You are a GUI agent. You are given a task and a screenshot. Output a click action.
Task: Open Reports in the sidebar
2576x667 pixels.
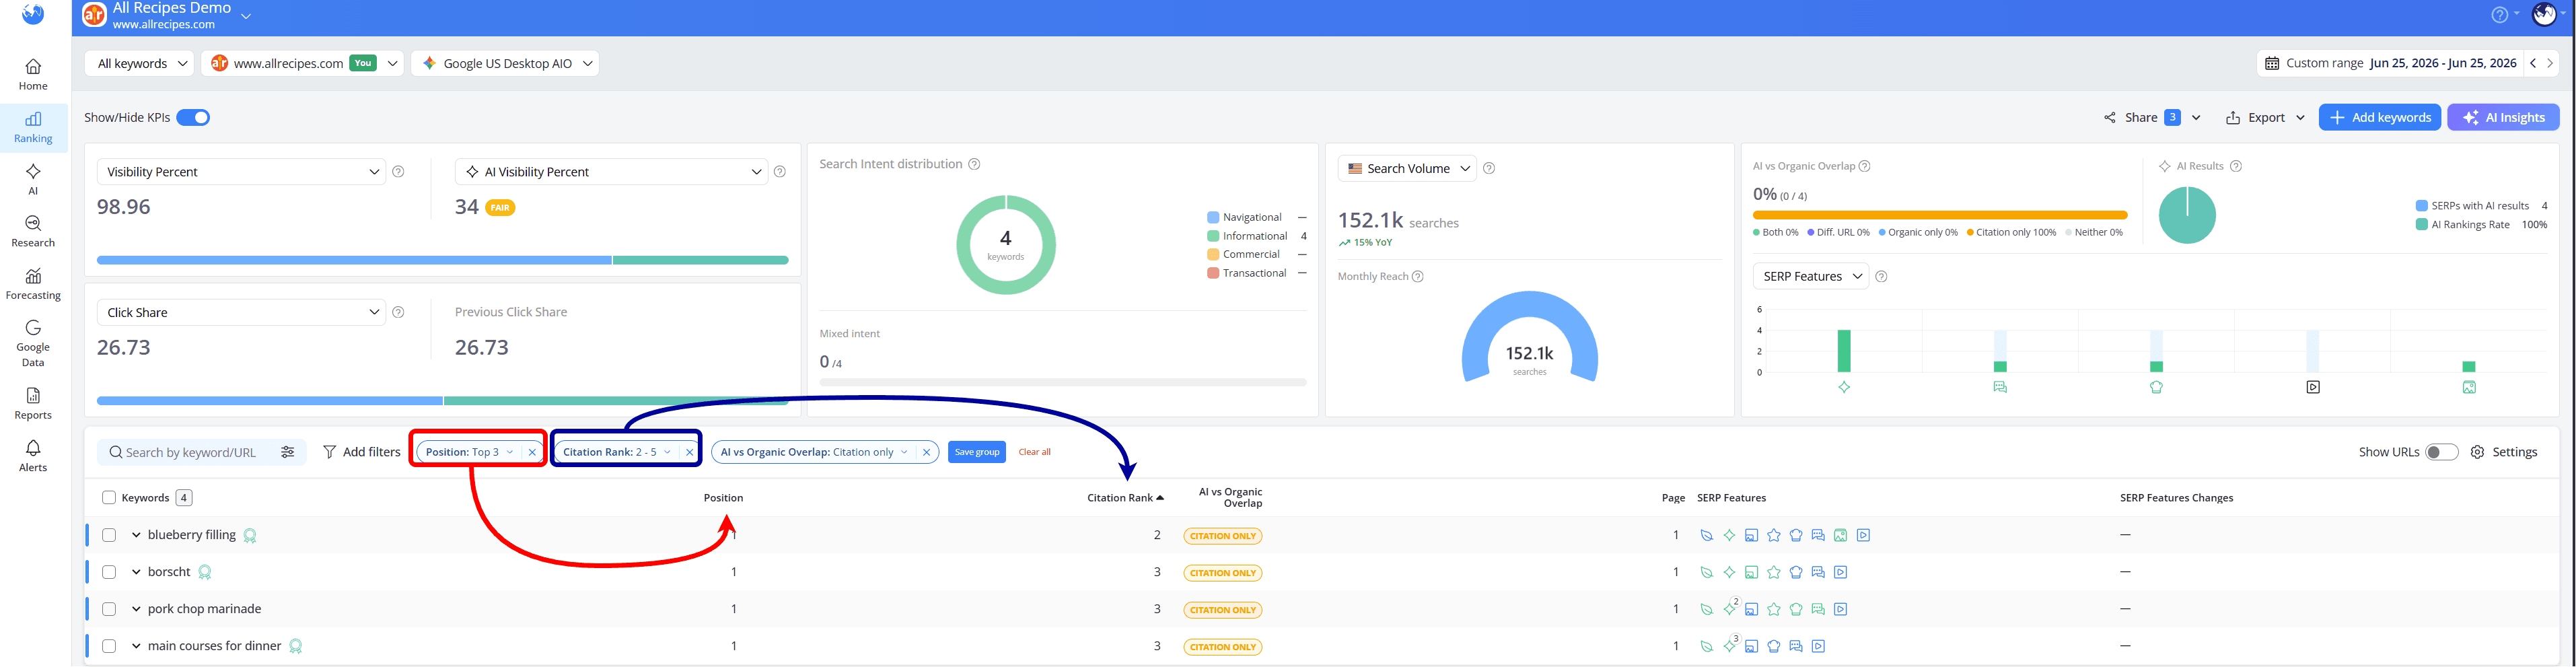[x=33, y=404]
